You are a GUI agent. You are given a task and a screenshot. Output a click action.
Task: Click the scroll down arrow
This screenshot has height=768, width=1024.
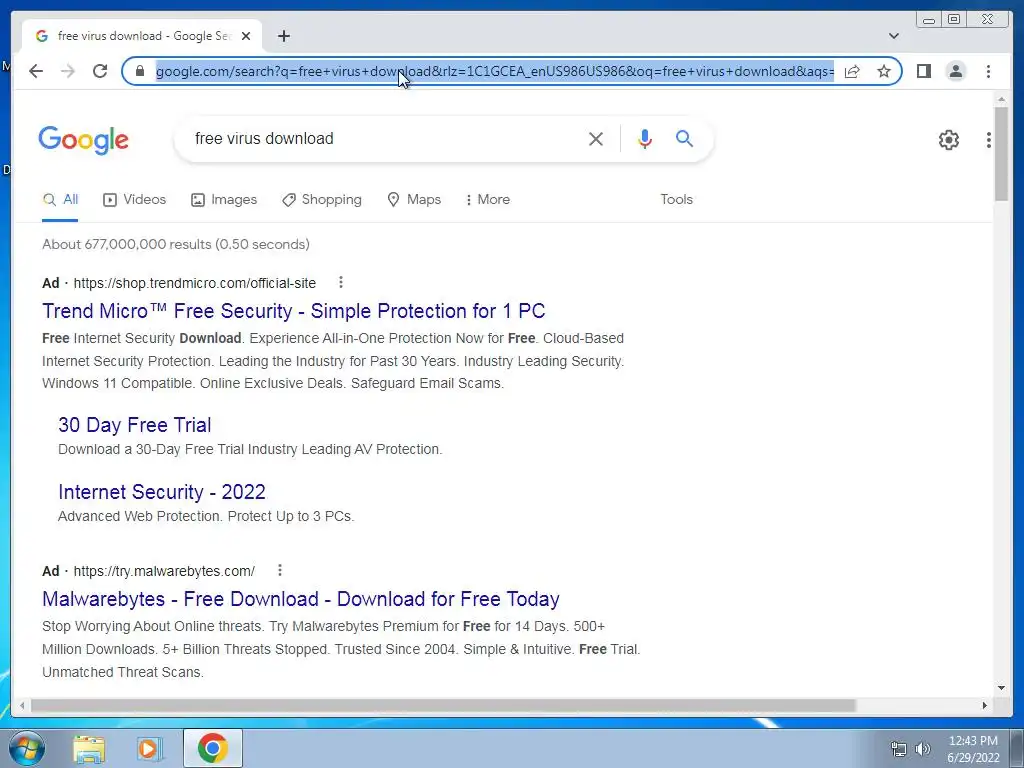[x=1001, y=687]
